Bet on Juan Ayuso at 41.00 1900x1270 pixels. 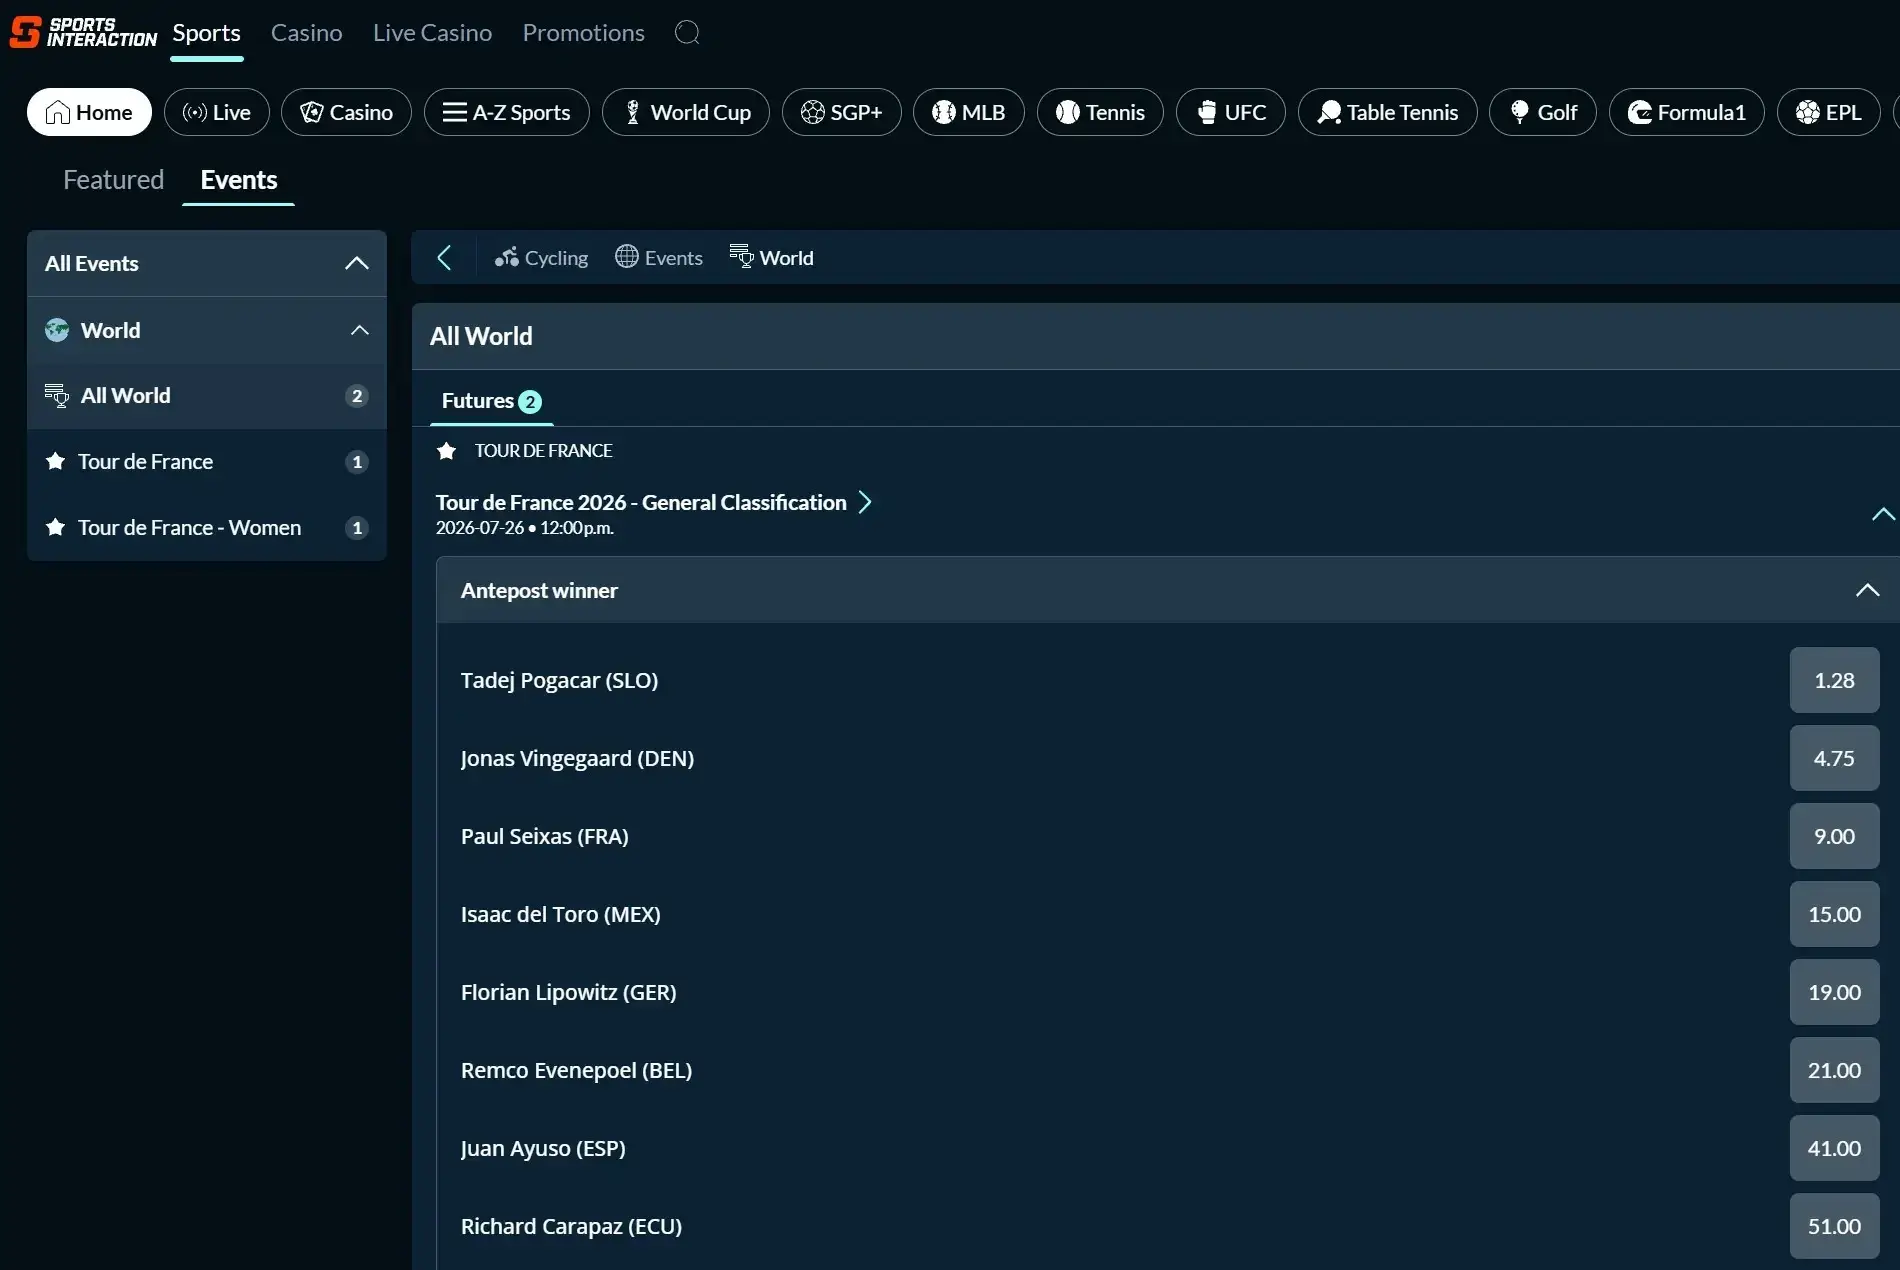[1834, 1148]
